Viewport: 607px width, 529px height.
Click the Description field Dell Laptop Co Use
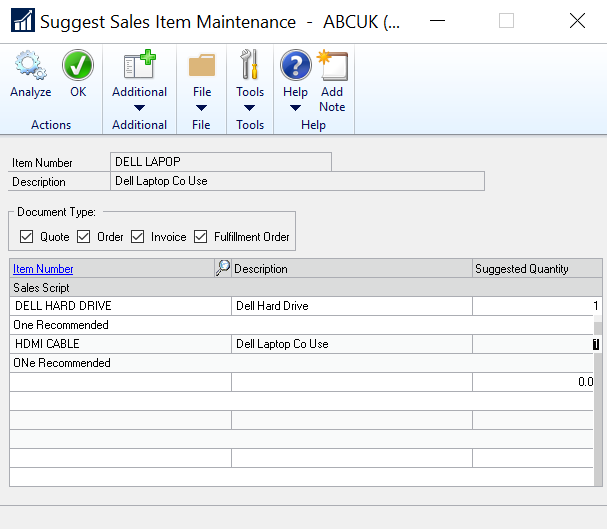pos(297,181)
